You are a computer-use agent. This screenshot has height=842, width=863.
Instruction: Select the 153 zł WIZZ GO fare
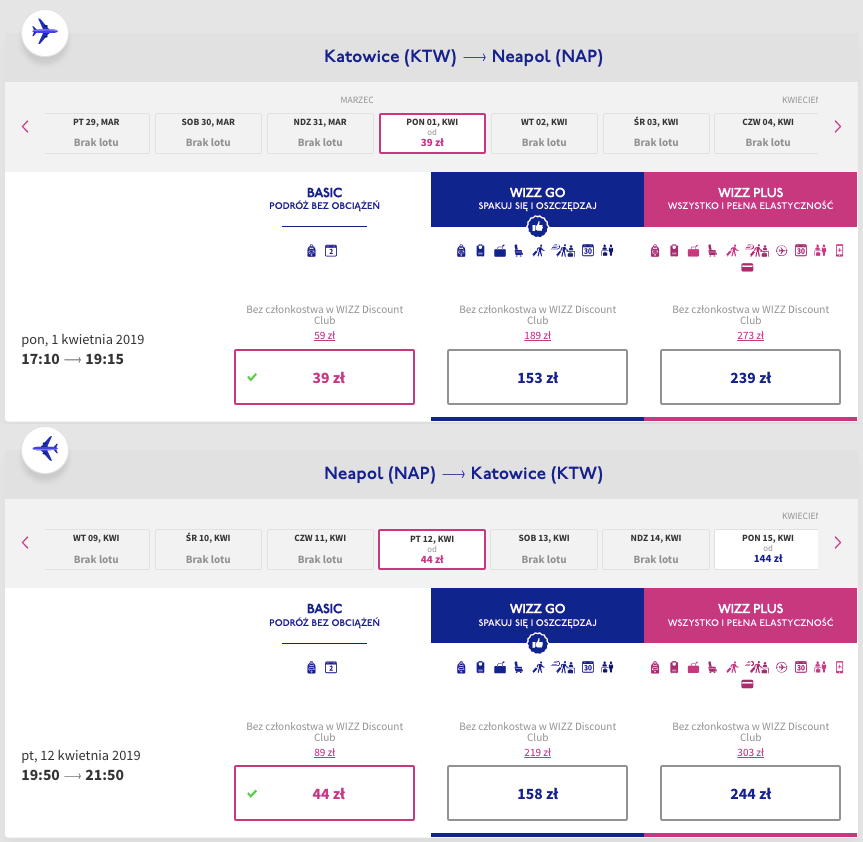537,378
